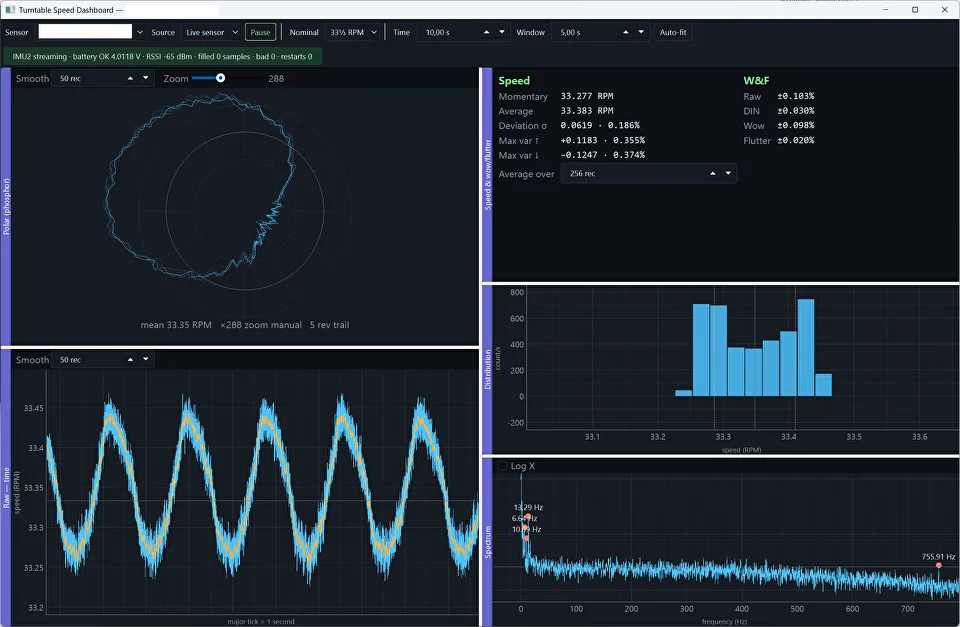Click the mean 33.35 RPM polar caption
The height and width of the screenshot is (627, 960).
click(176, 325)
